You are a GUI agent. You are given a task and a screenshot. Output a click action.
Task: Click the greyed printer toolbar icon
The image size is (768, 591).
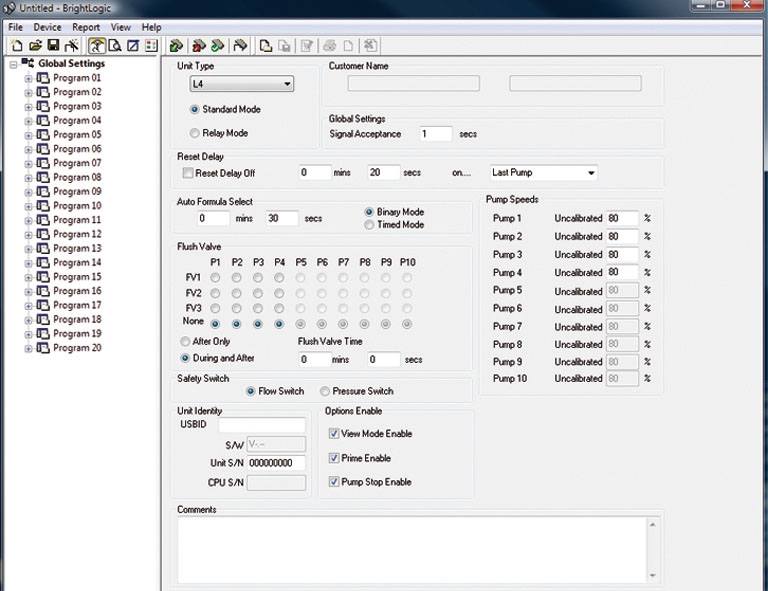coord(330,46)
